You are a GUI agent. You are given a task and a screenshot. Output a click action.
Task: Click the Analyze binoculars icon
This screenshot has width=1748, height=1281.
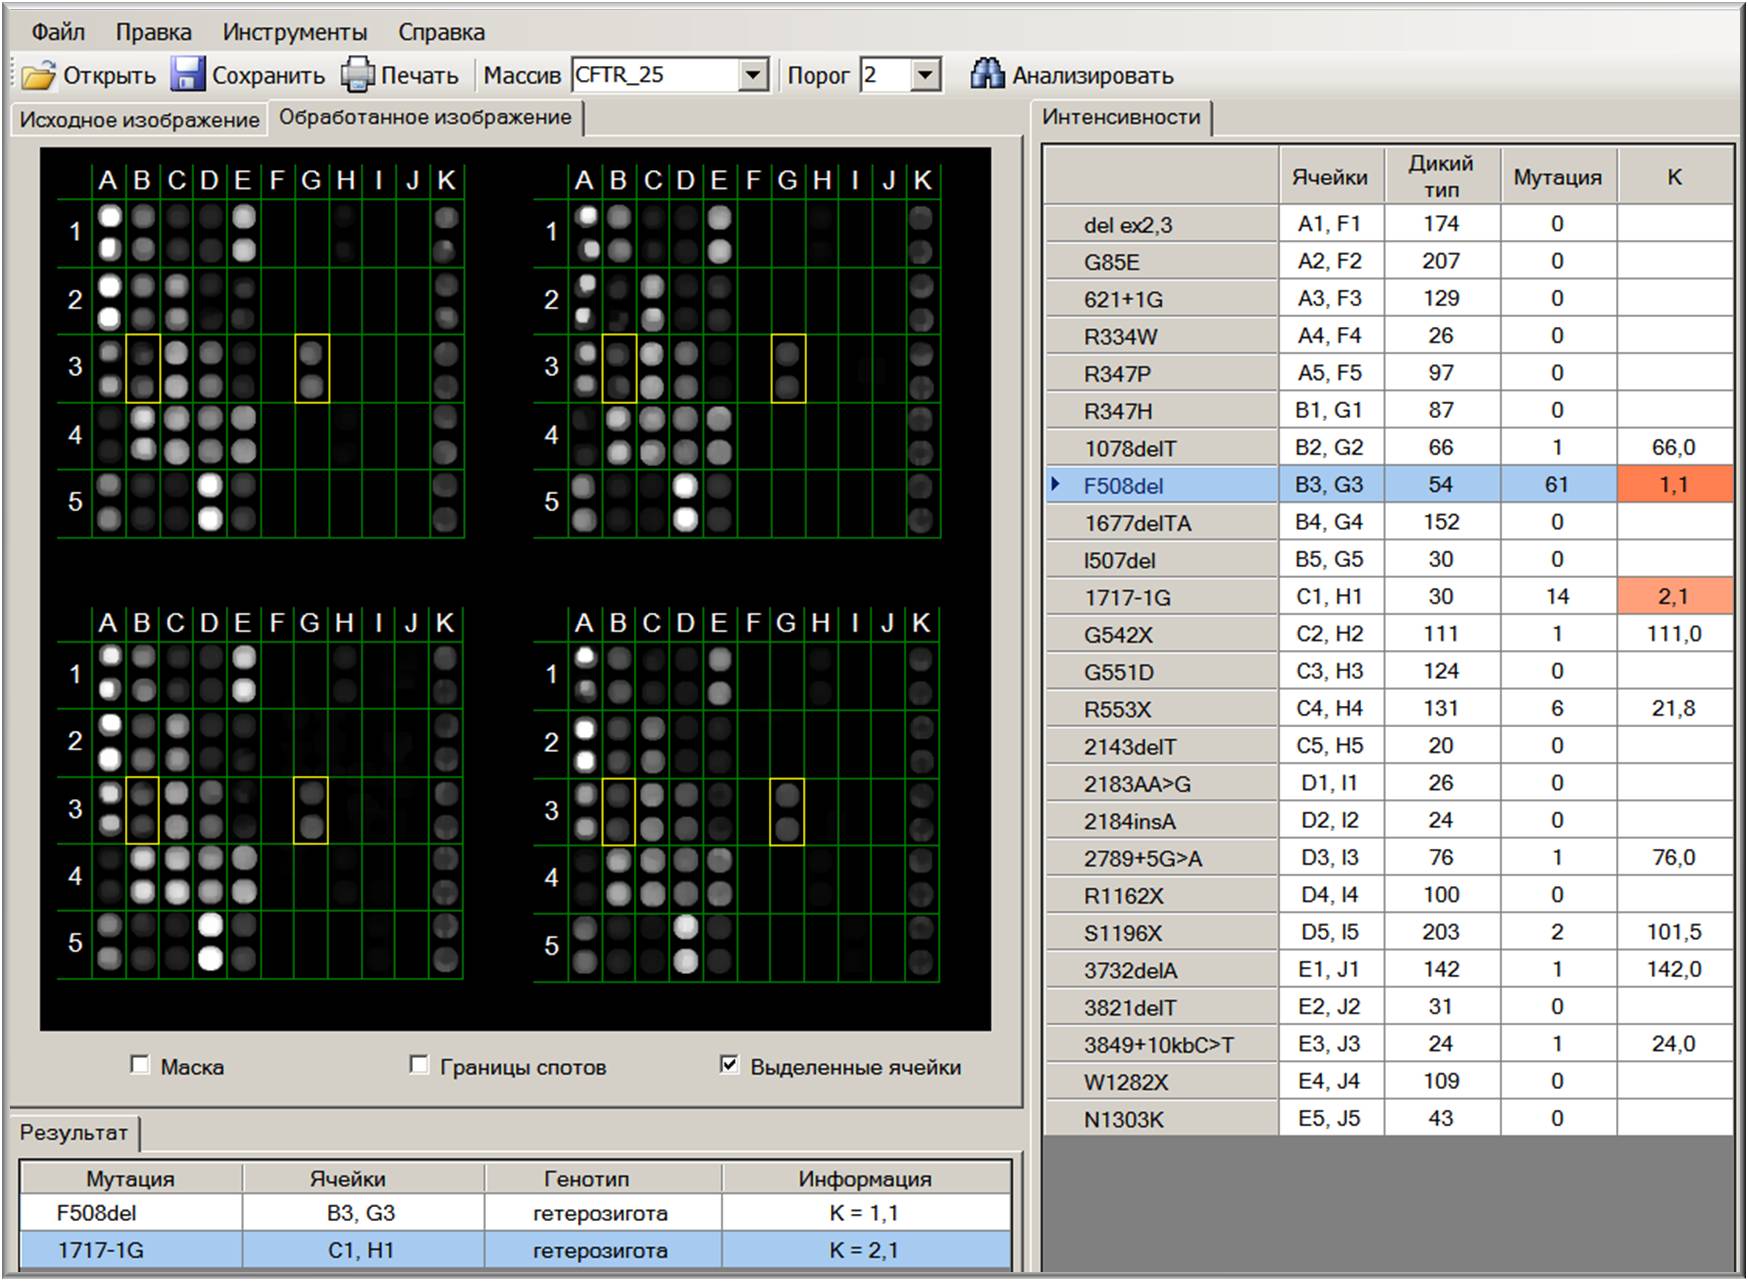click(x=987, y=75)
